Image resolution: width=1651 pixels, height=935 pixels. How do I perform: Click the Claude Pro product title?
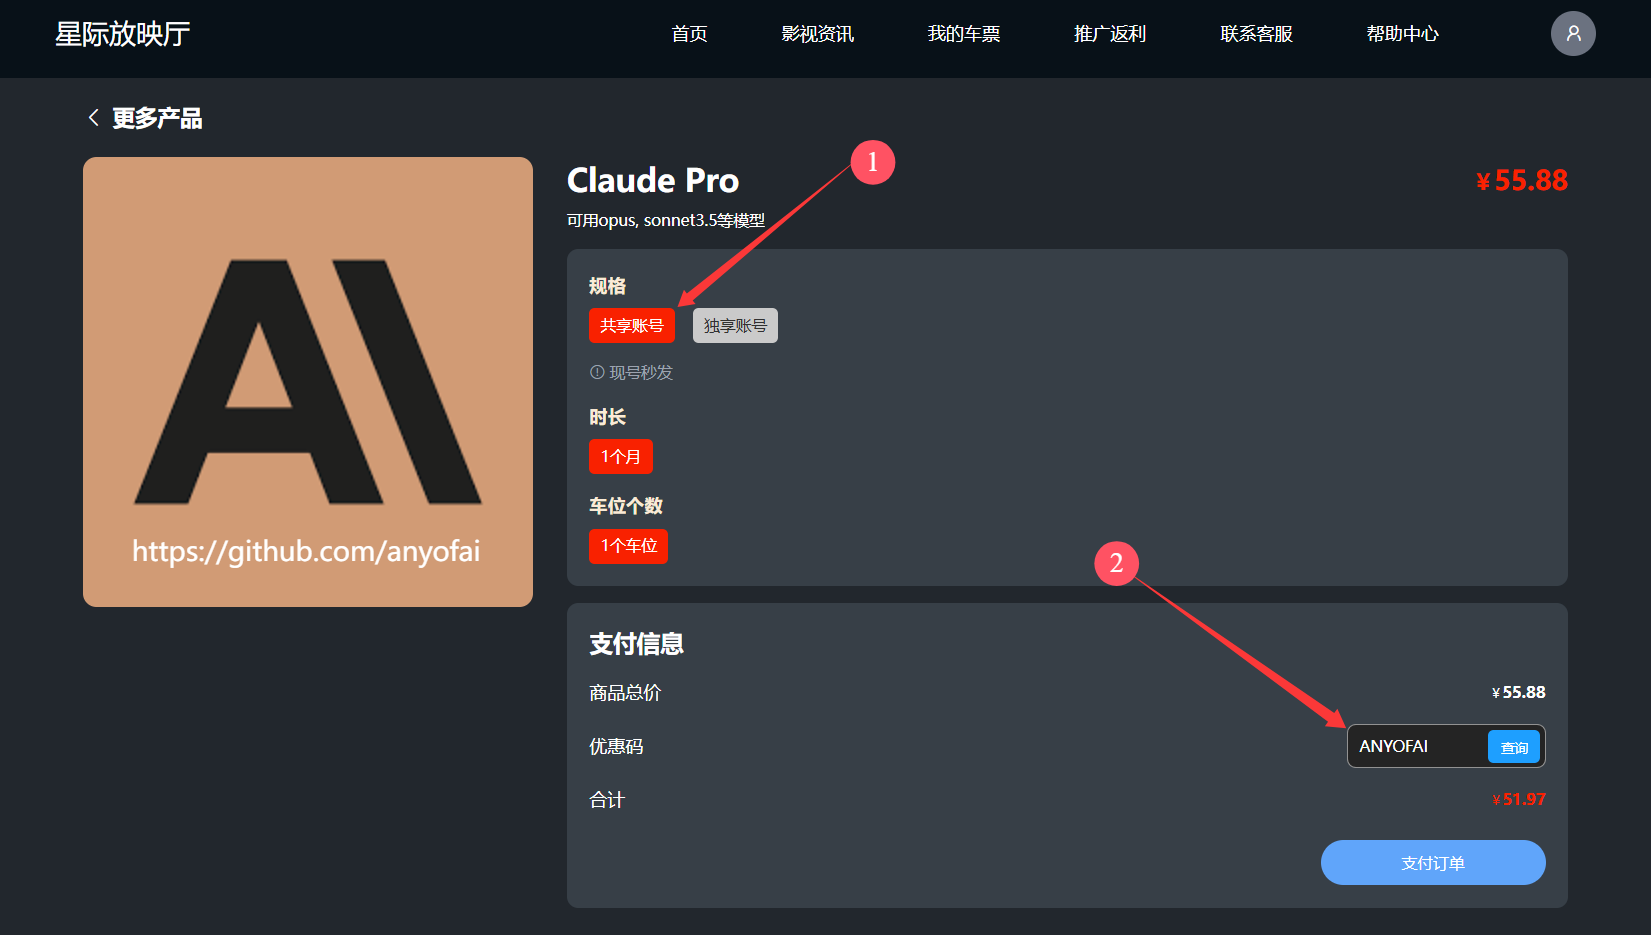tap(653, 180)
